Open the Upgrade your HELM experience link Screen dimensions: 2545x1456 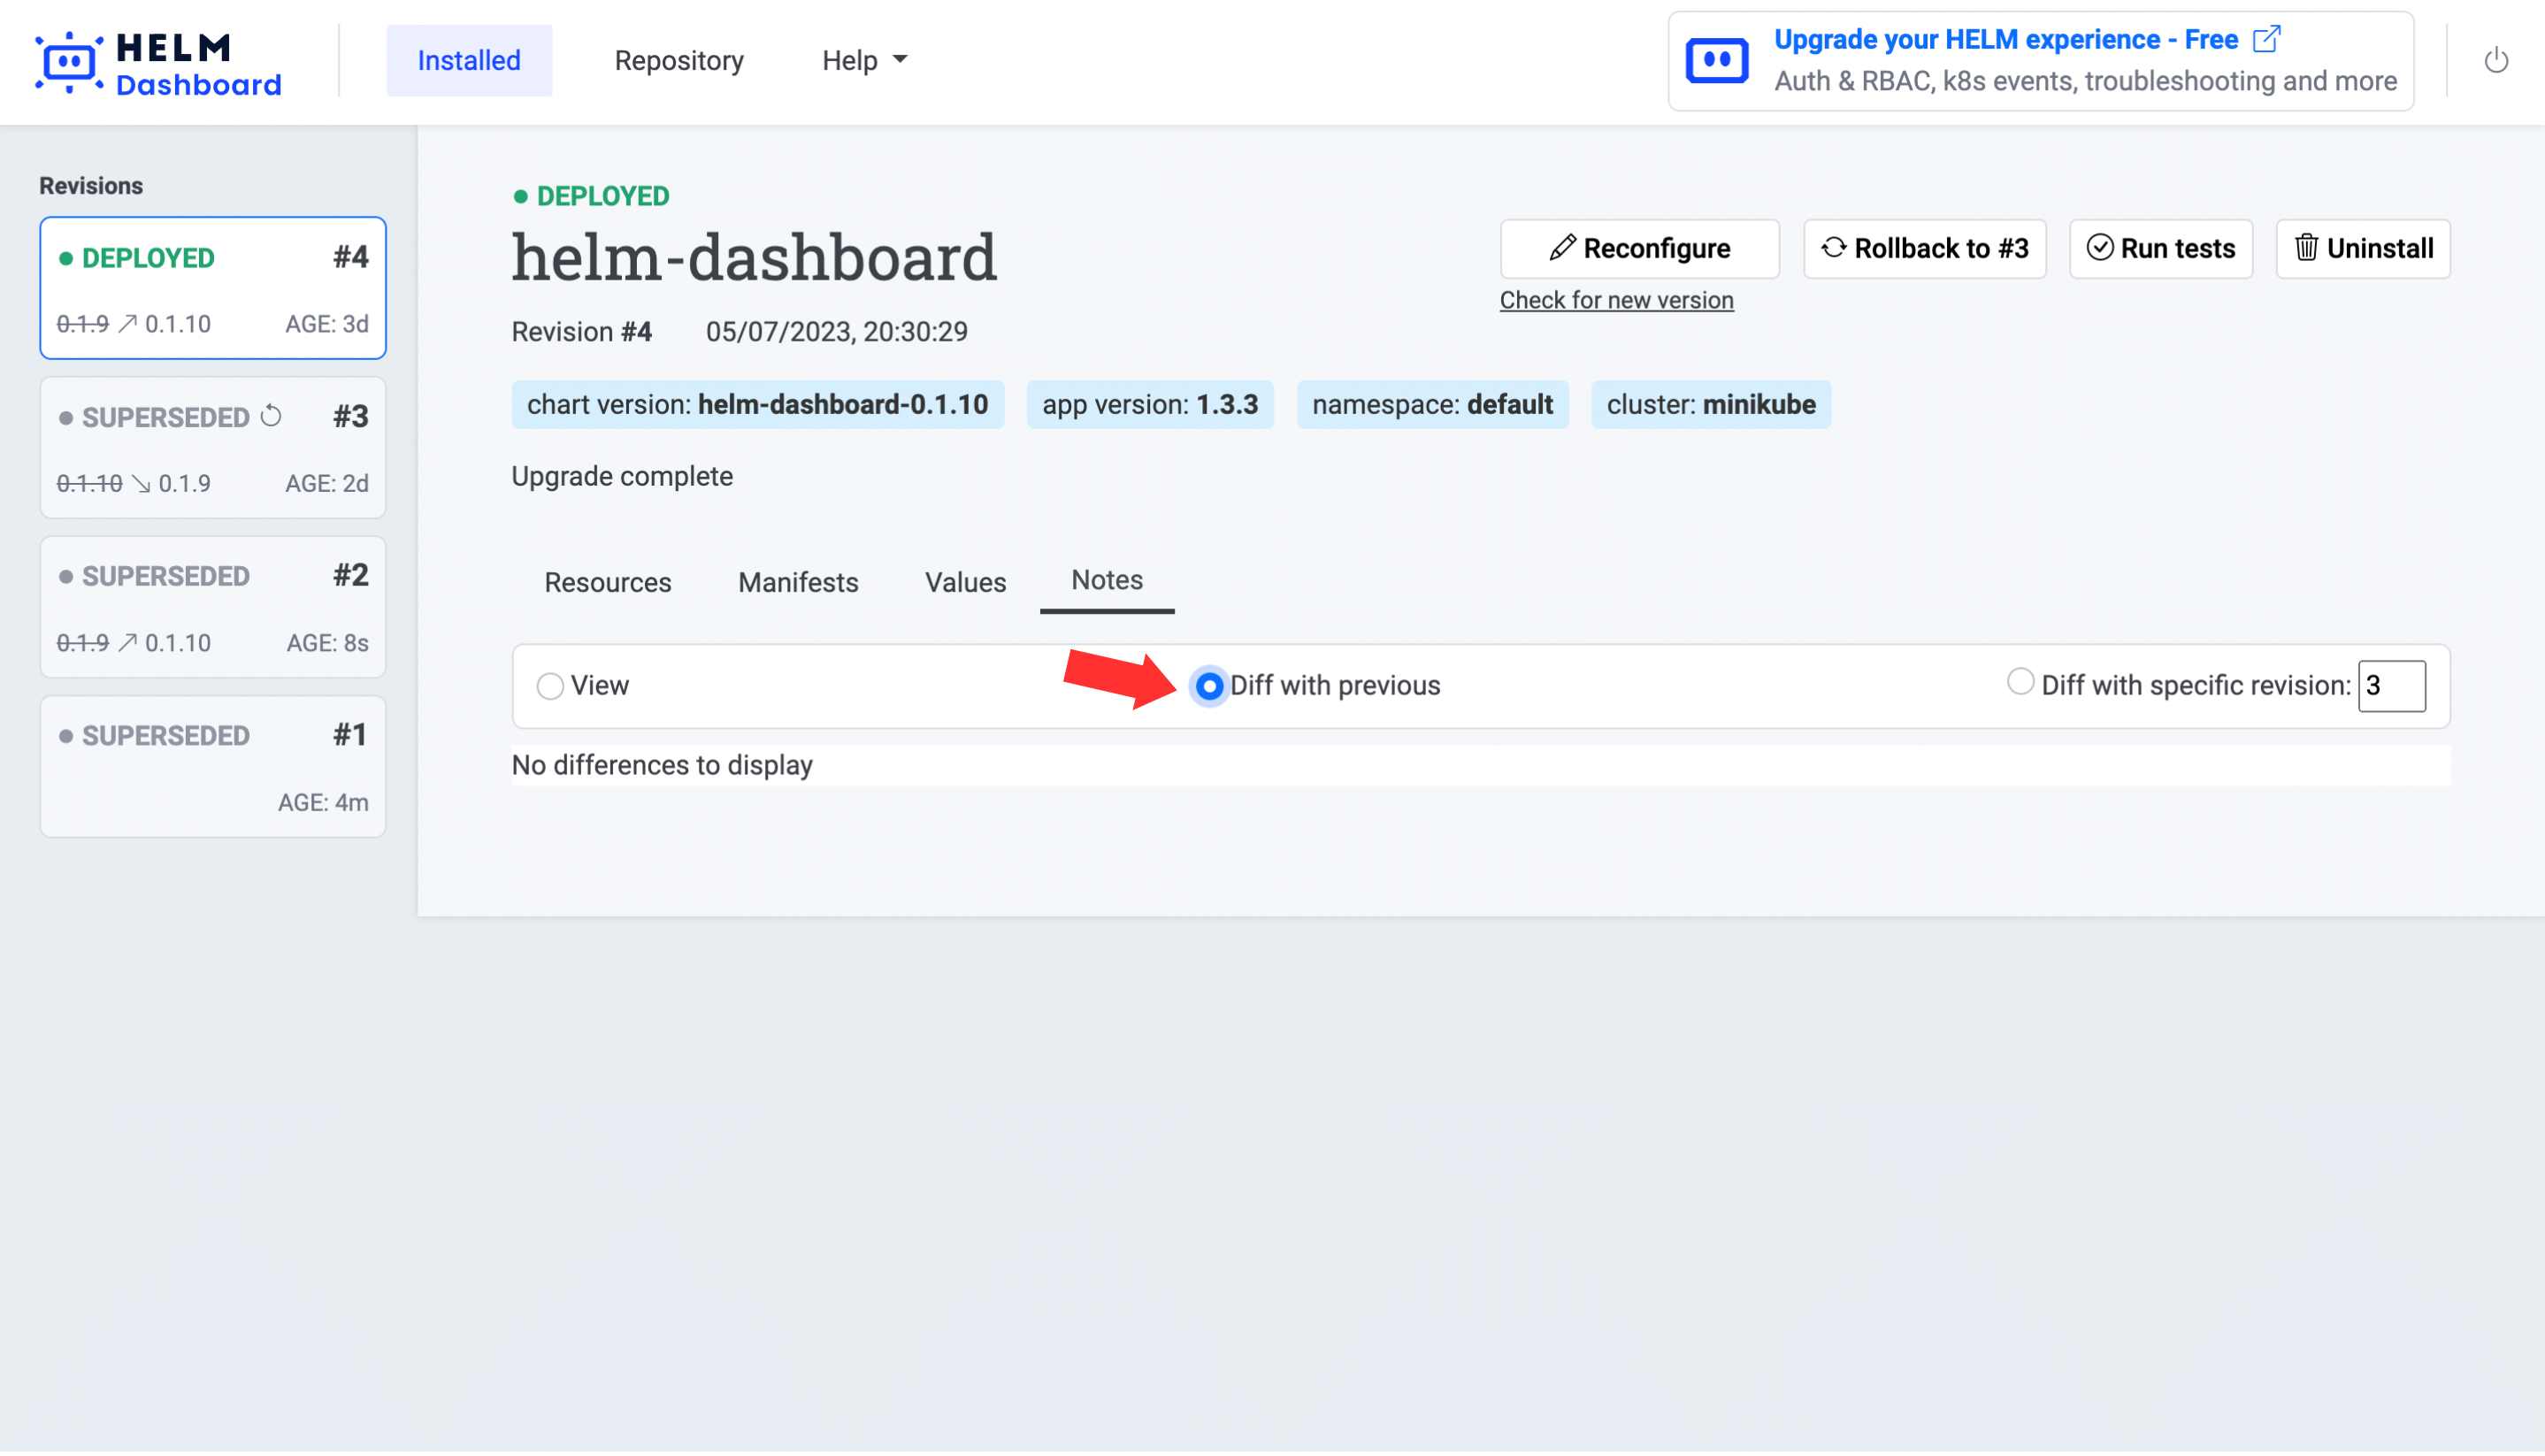[2005, 40]
